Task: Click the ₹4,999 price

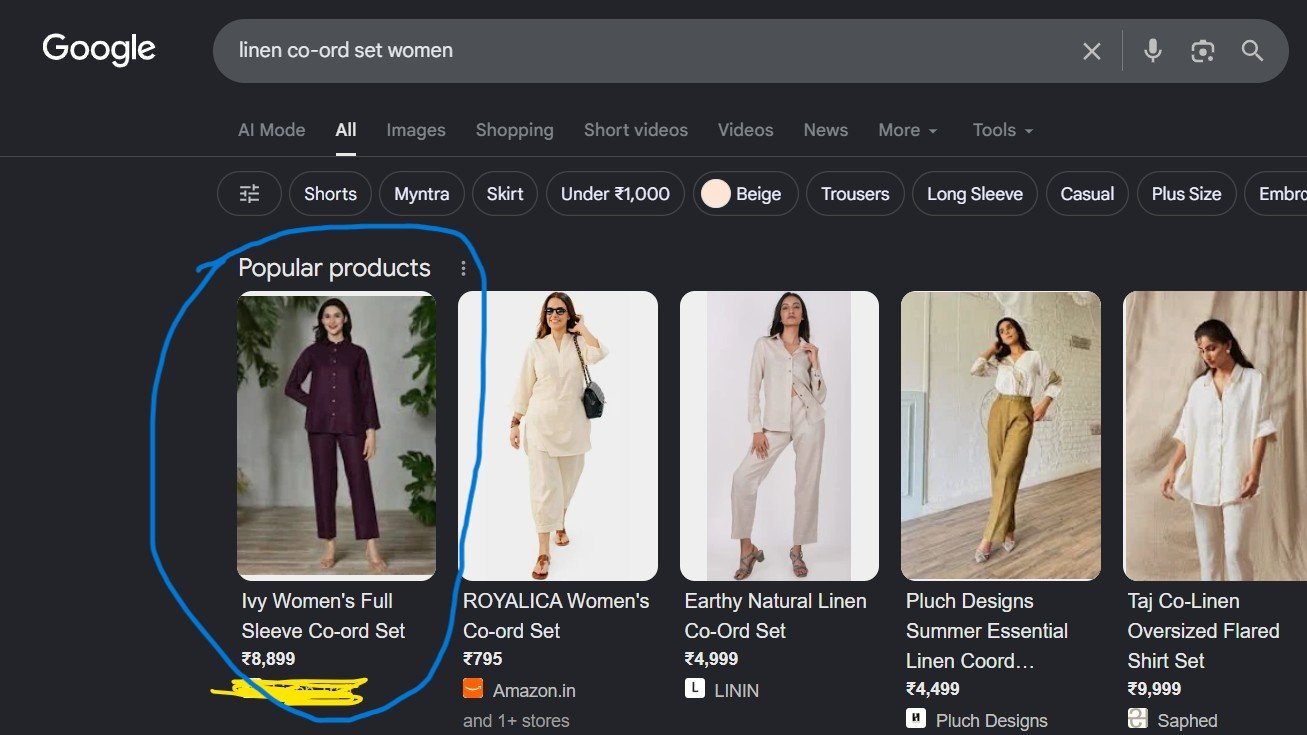Action: pos(711,659)
